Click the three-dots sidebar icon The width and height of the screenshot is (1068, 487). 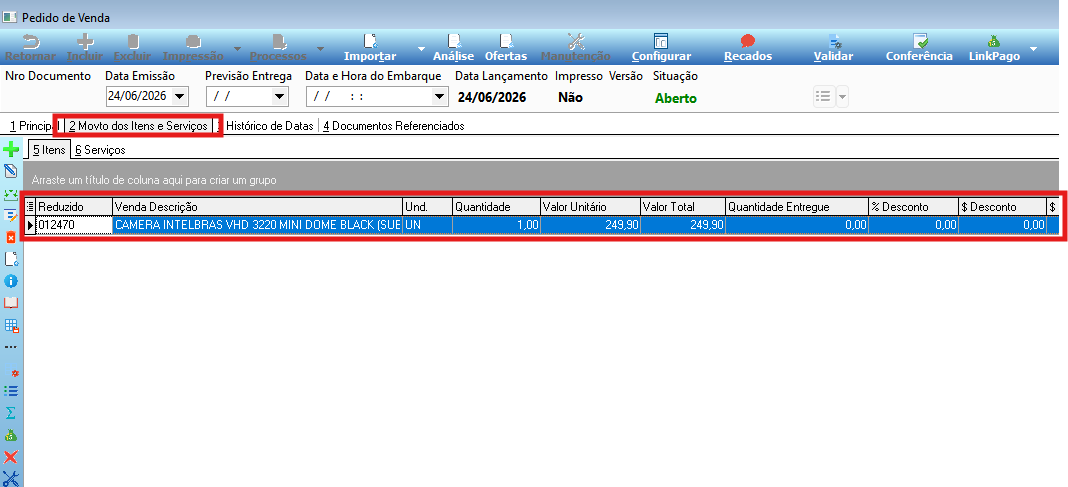pyautogui.click(x=11, y=347)
